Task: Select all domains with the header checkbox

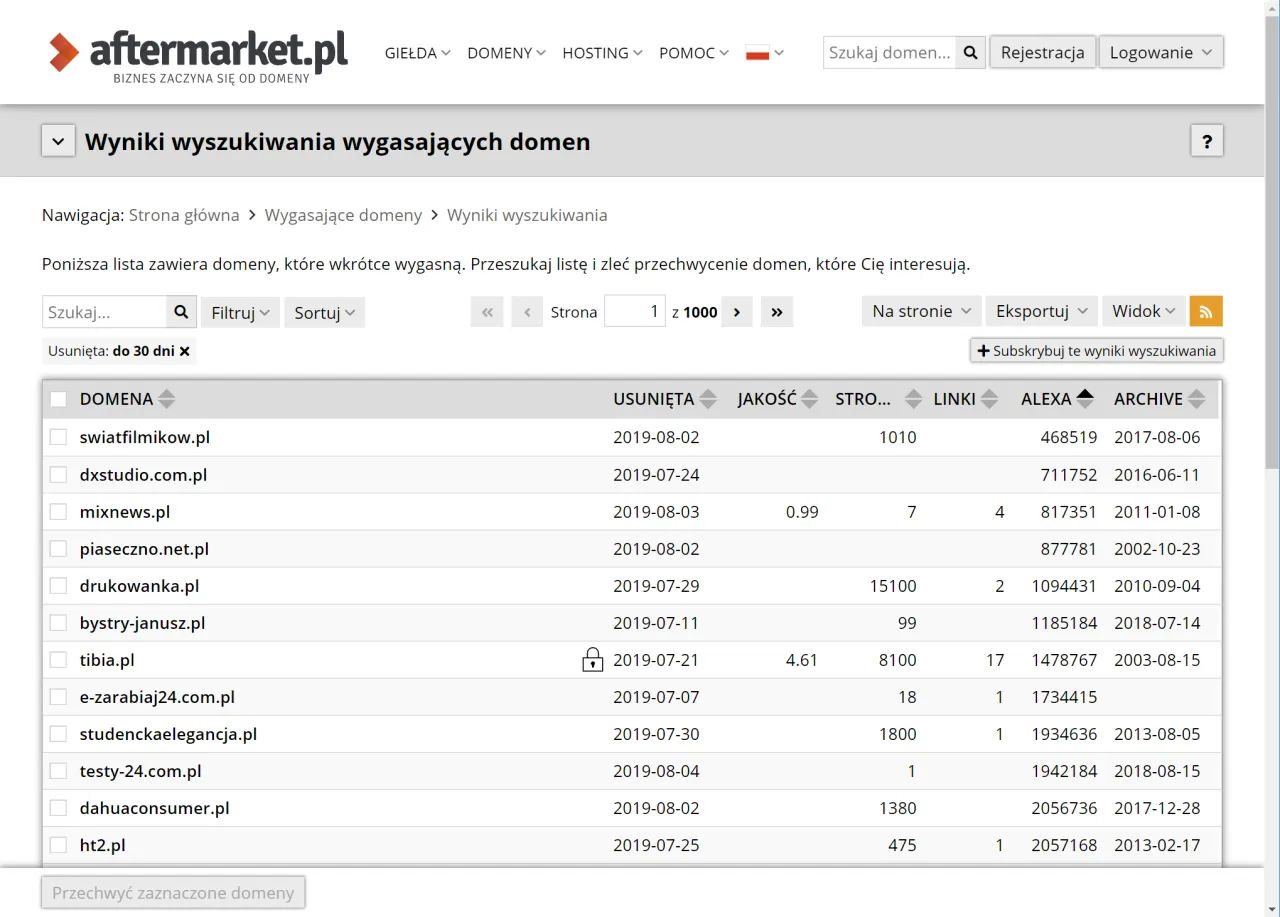Action: 58,398
